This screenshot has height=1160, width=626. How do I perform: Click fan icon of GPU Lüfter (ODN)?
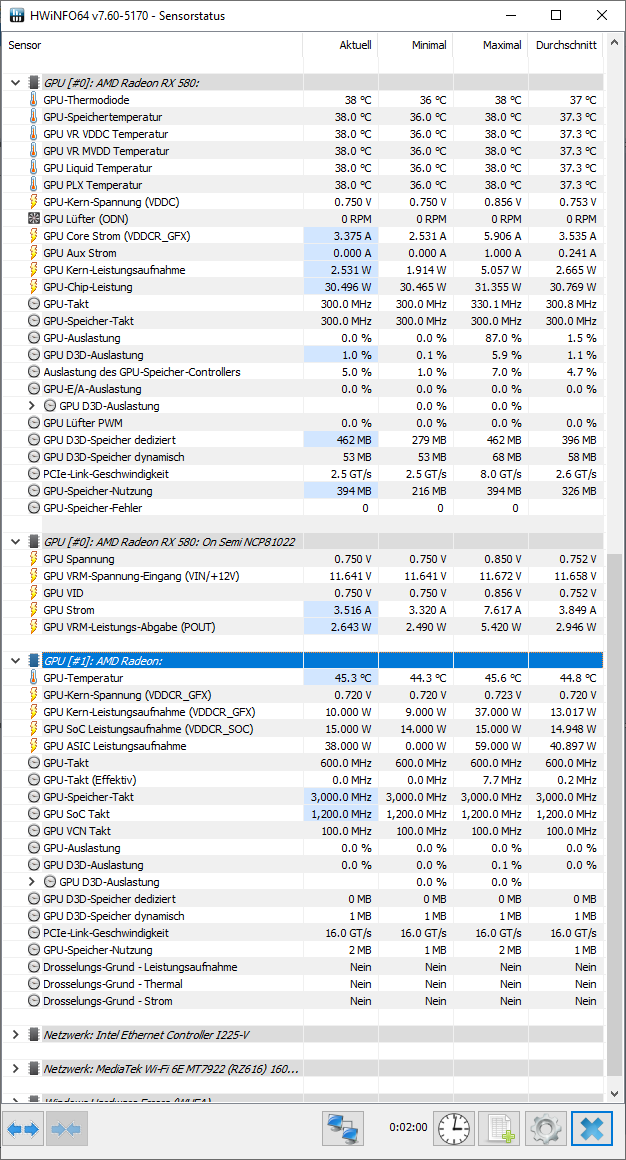point(33,219)
